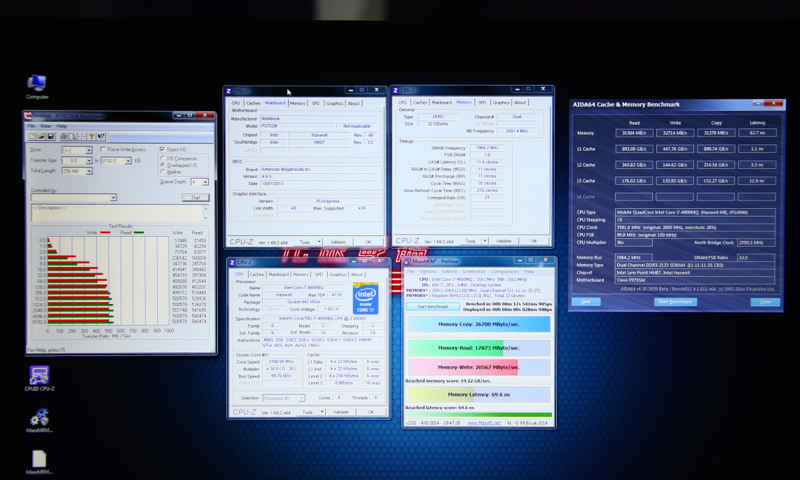Toggle the Direct I/O checkbox

(162, 149)
